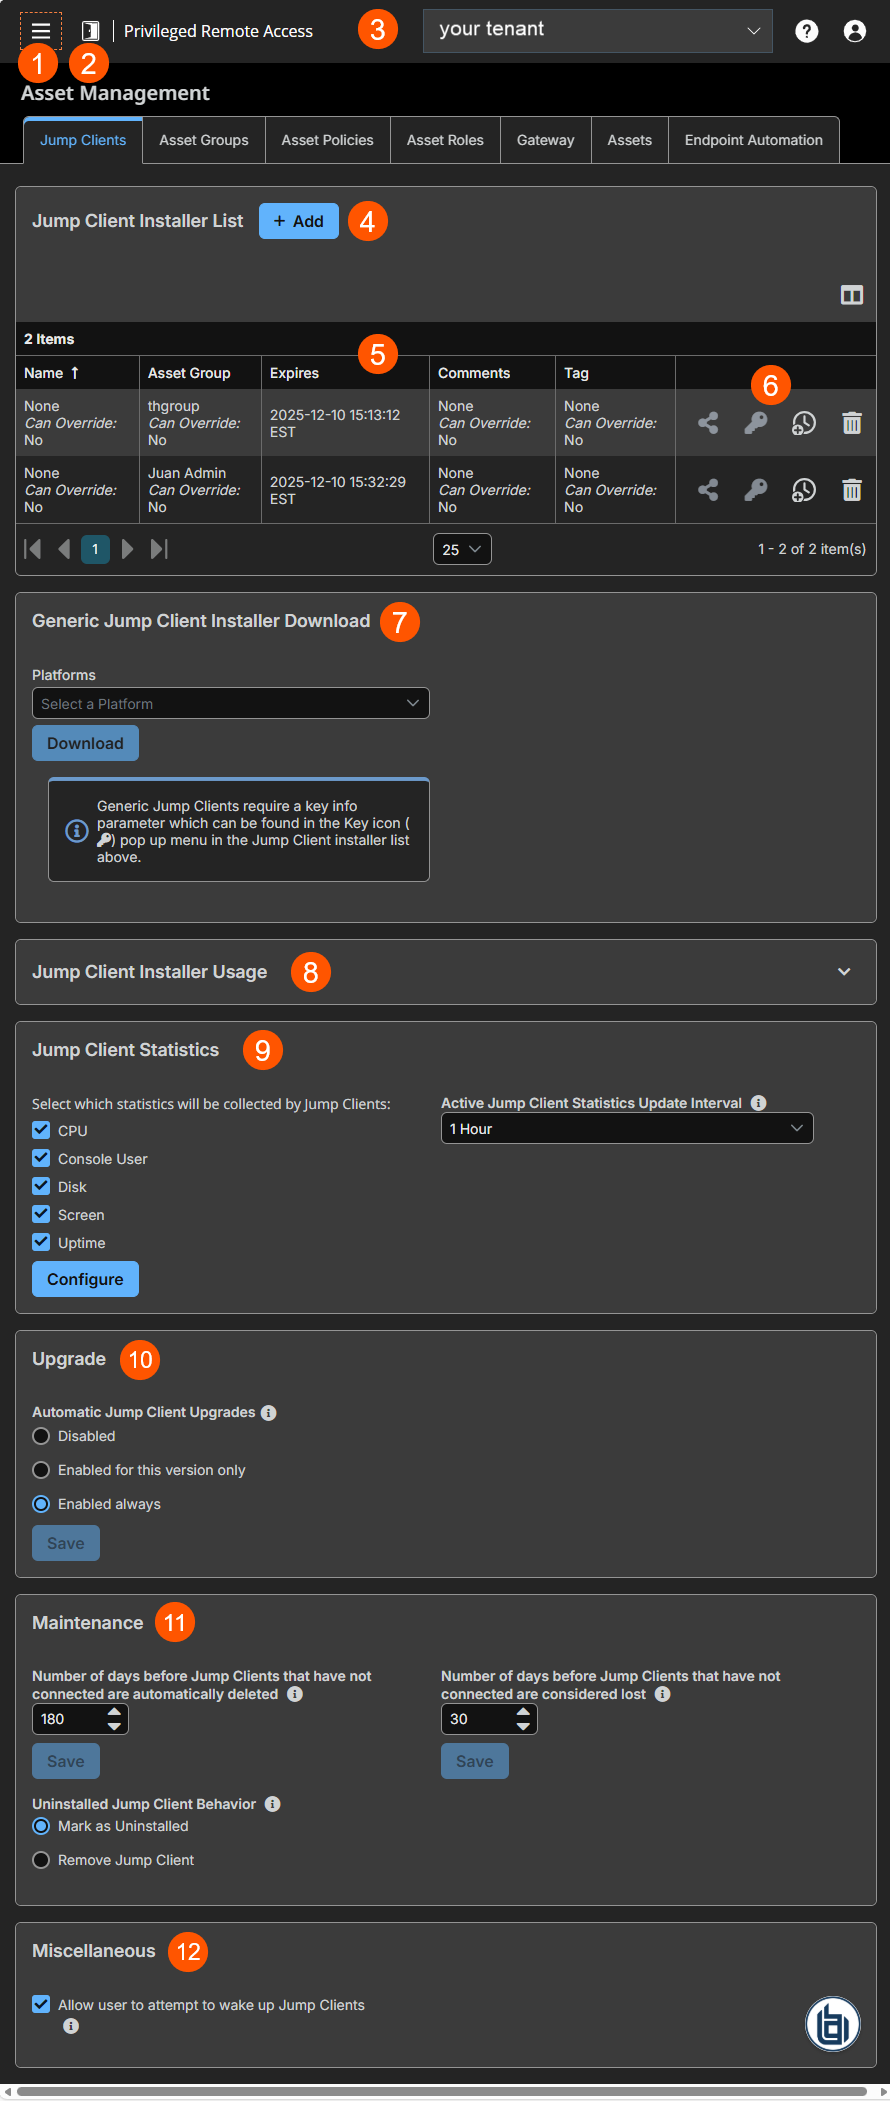890x2101 pixels.
Task: Click the Download button under Platforms
Action: 86,743
